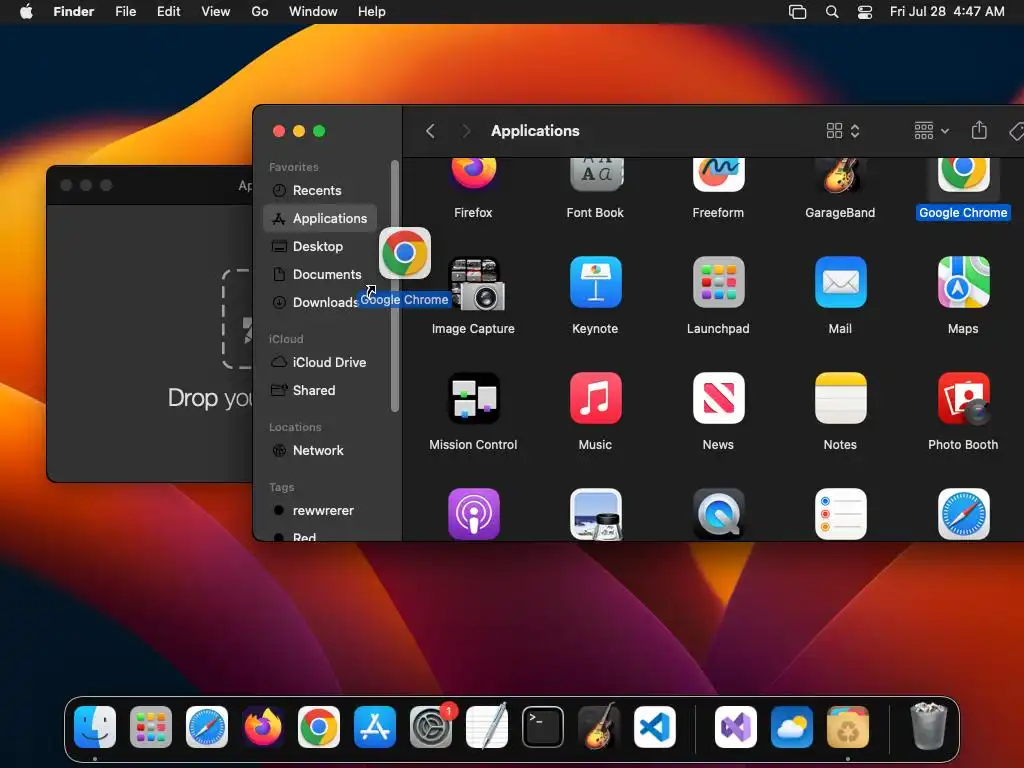This screenshot has height=768, width=1024.
Task: Select Recents in the Finder sidebar
Action: click(320, 191)
